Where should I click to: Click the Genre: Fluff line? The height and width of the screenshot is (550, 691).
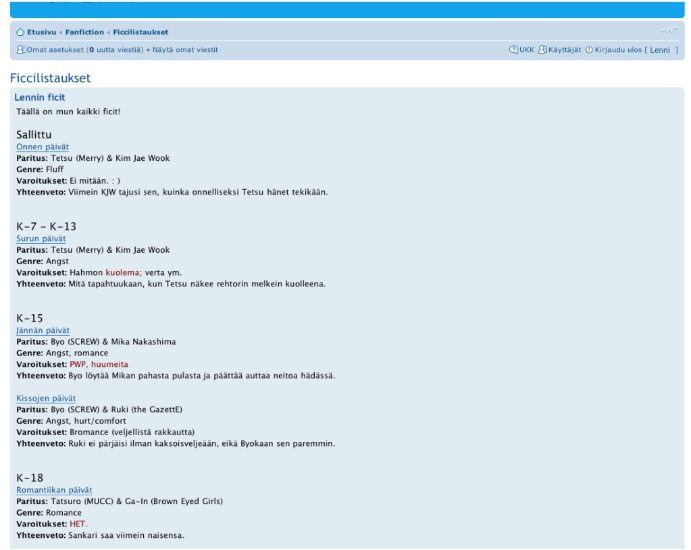pos(40,169)
